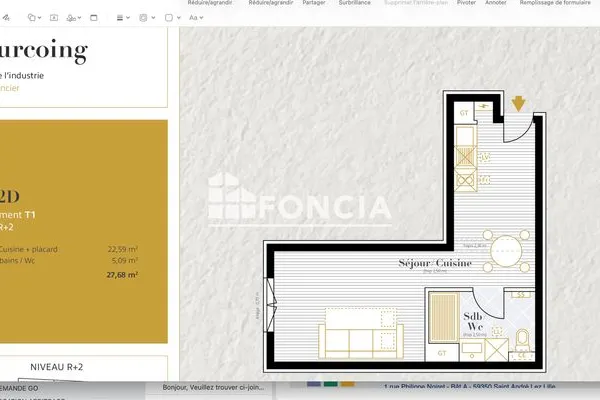Click the dimmed Supprimer l'arrière-plan label

pos(416,3)
